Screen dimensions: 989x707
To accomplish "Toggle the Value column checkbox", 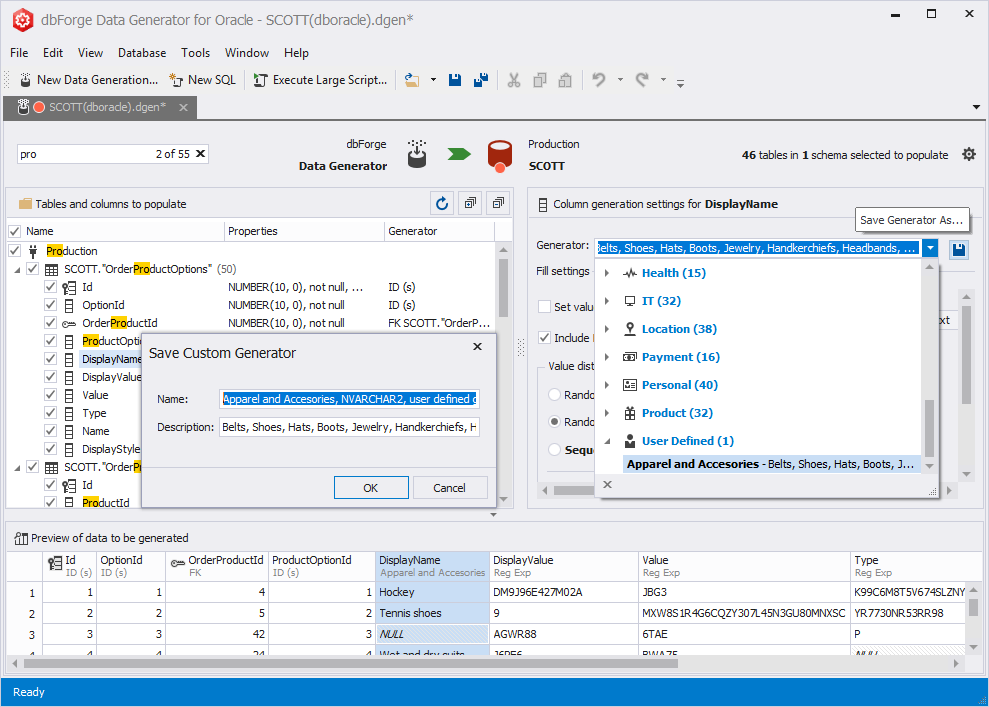I will [50, 395].
